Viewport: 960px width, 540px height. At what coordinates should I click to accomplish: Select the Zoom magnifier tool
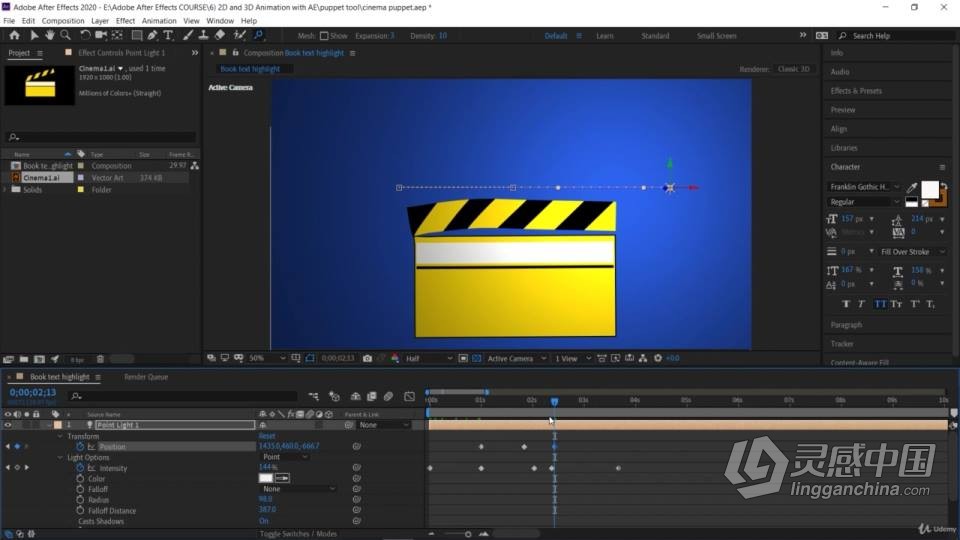click(x=65, y=36)
